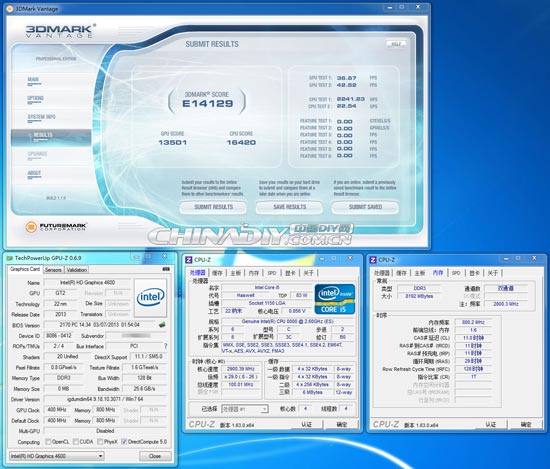
Task: Click the SUBMIT RESULTS button
Action: coord(213,207)
